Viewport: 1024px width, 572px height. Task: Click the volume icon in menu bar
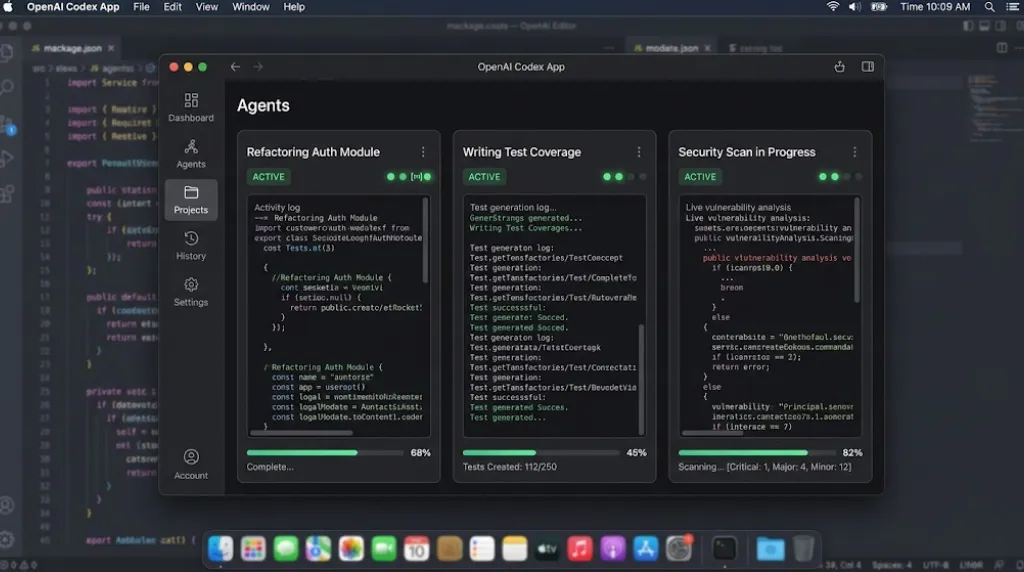tap(854, 7)
